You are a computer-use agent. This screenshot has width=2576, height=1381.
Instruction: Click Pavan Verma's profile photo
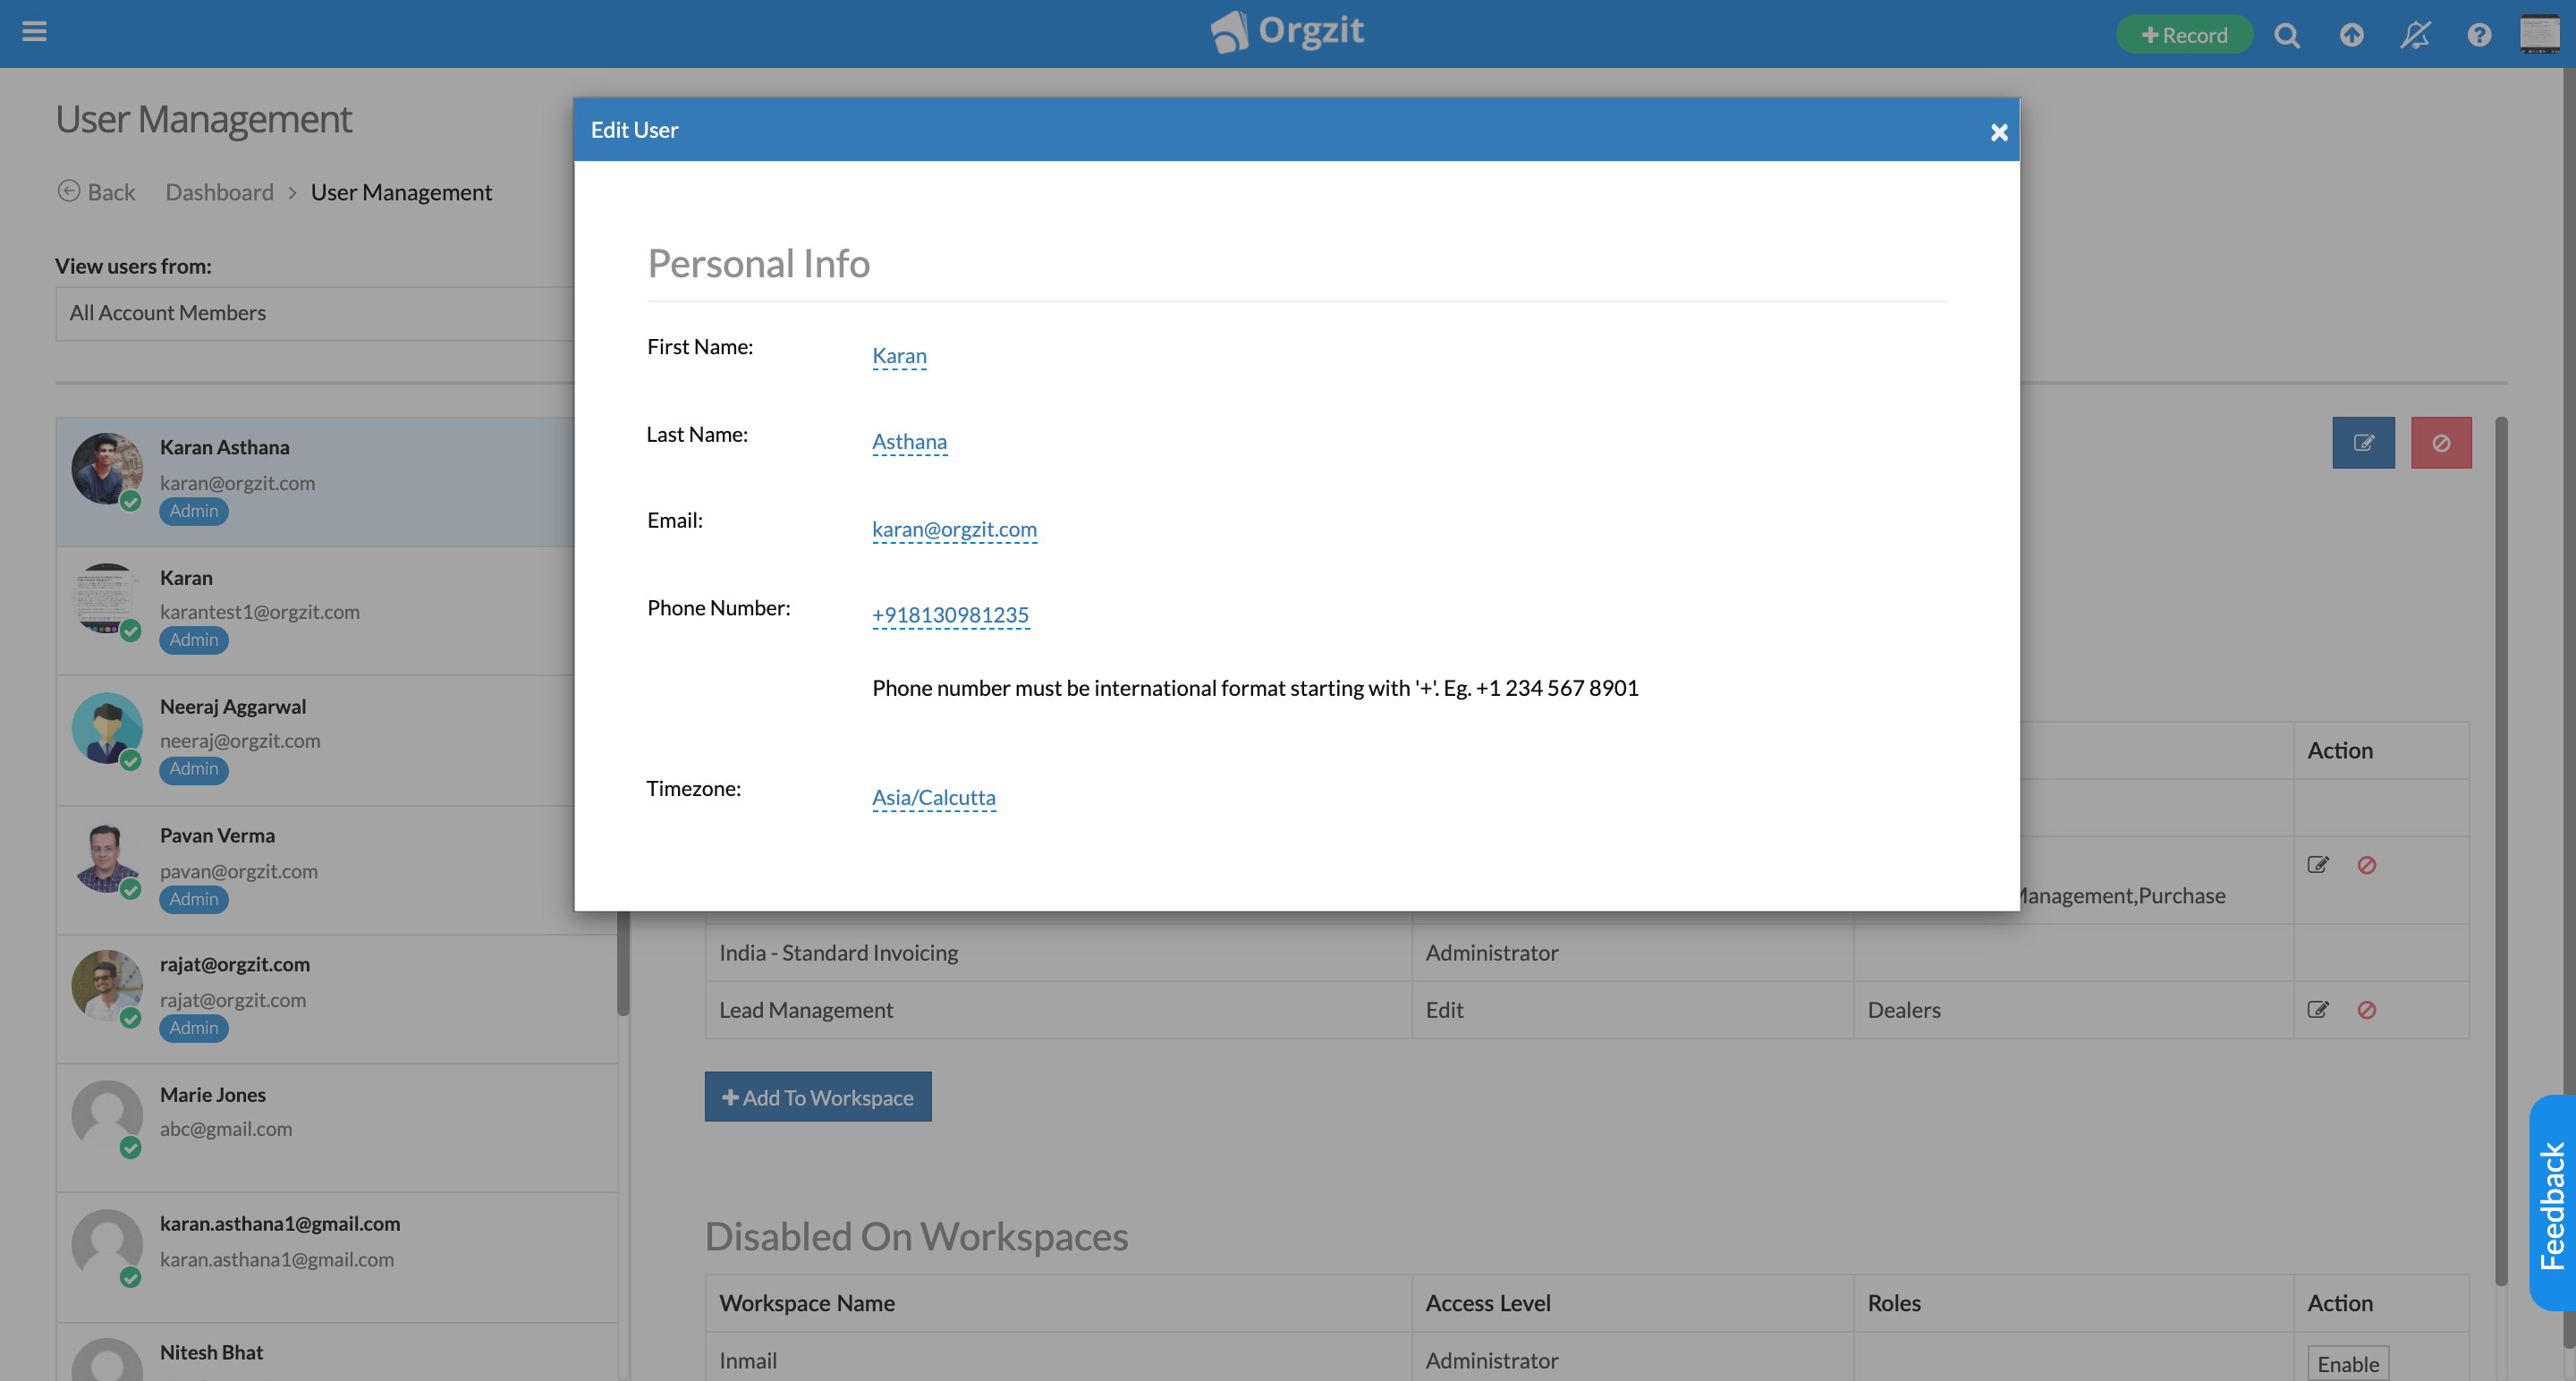pos(106,856)
